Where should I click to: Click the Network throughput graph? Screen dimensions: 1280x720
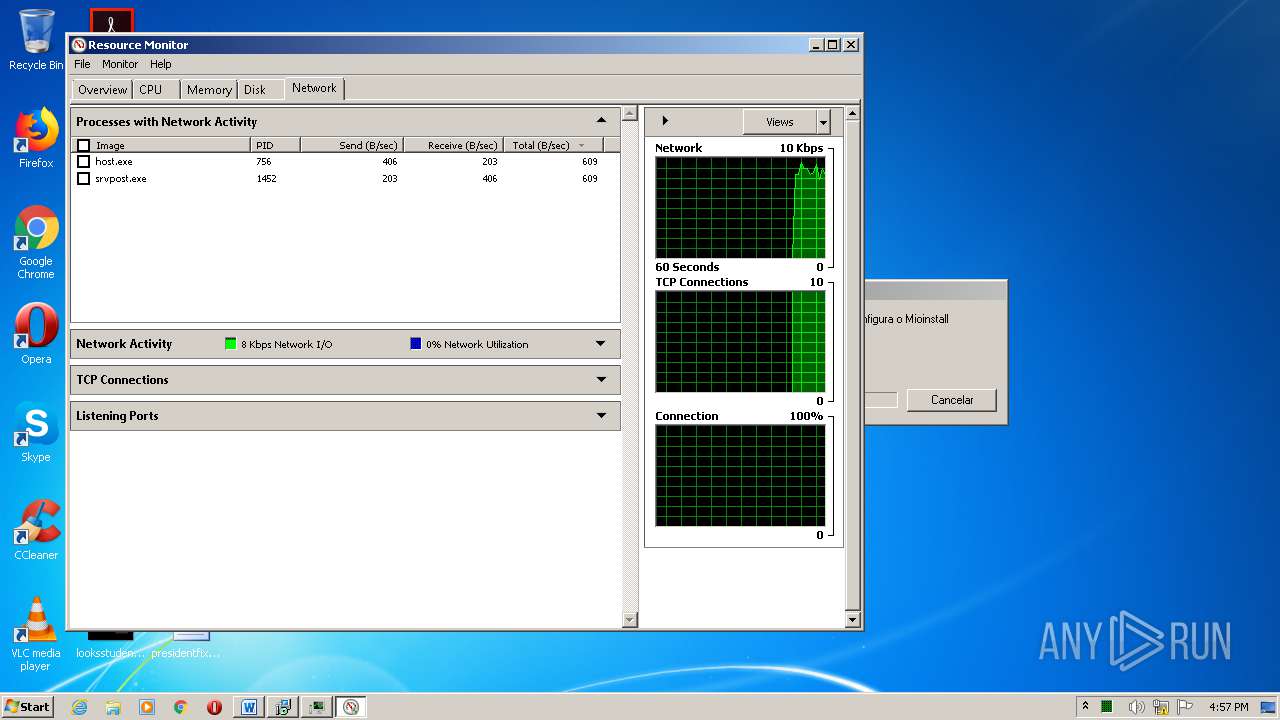pos(740,208)
